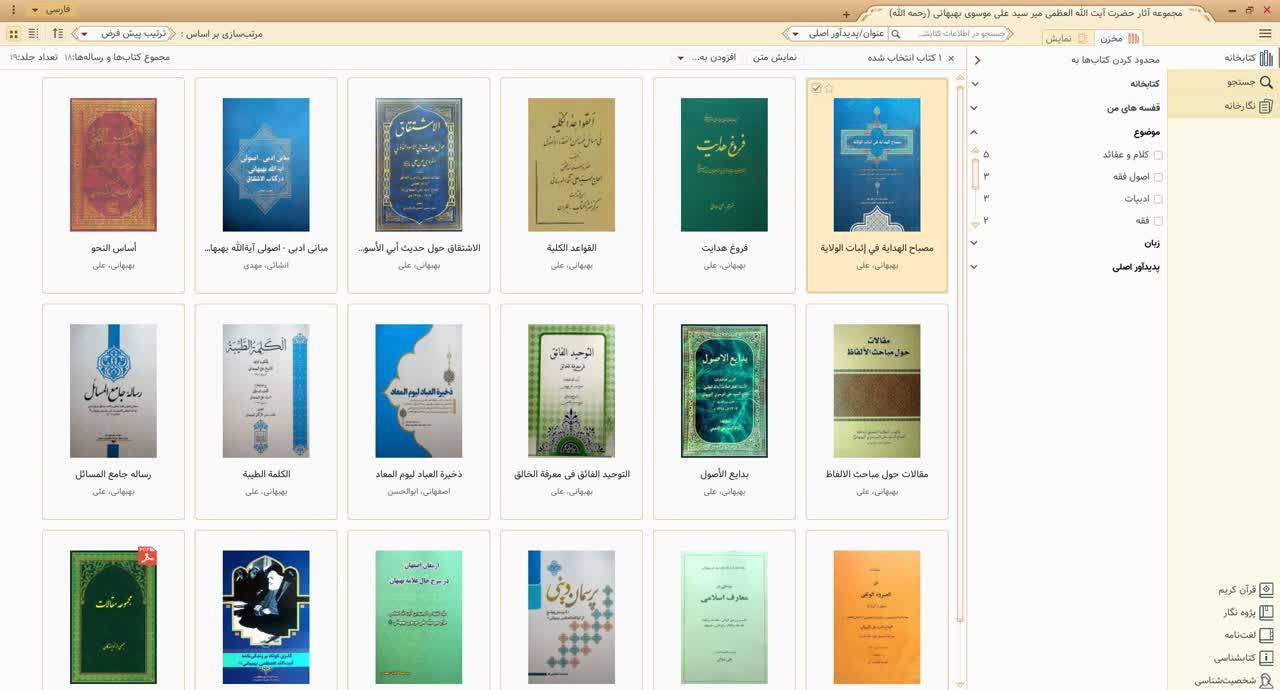The width and height of the screenshot is (1280, 690).
Task: Click the subject list mini scrollbar thumb
Action: [975, 174]
